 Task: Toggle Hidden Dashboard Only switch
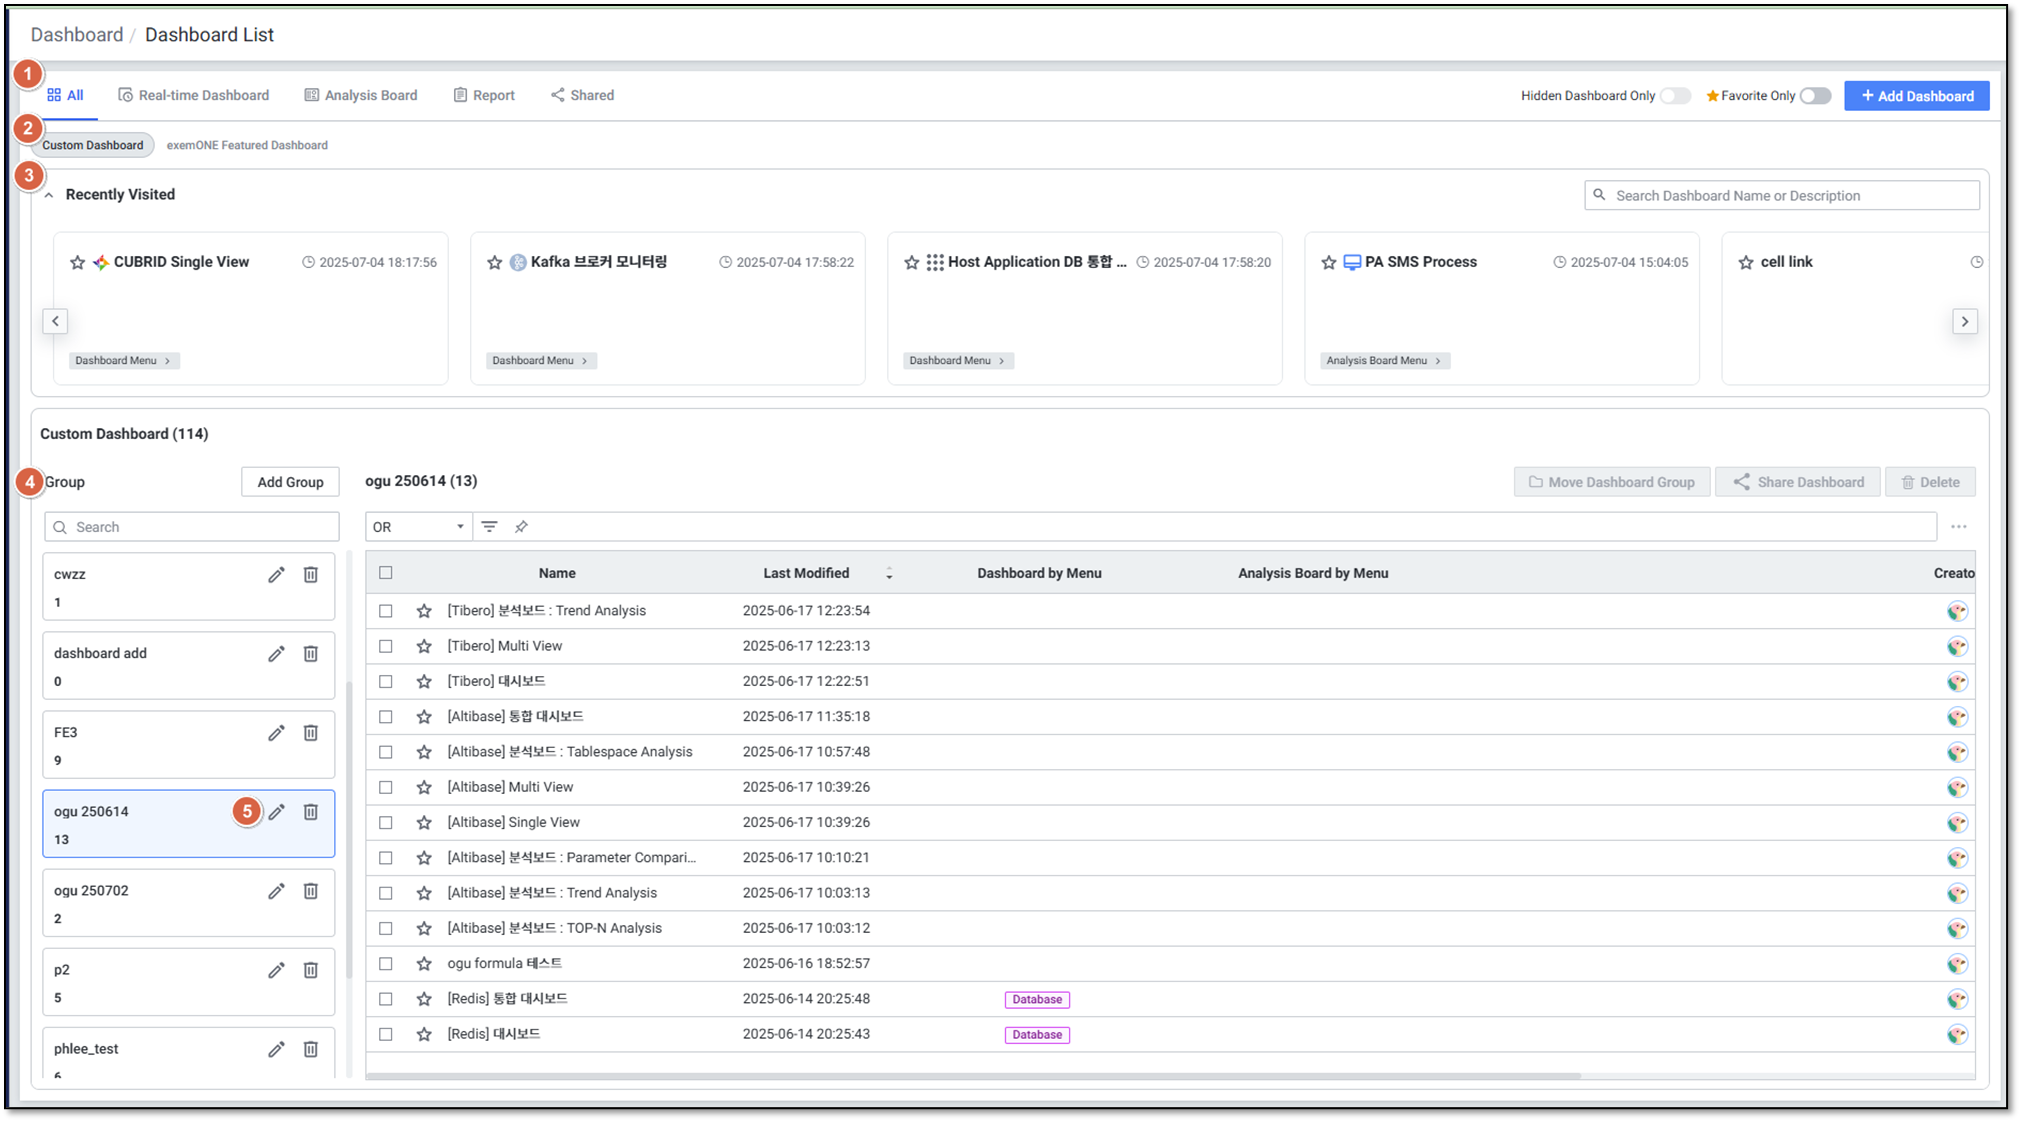[x=1675, y=96]
